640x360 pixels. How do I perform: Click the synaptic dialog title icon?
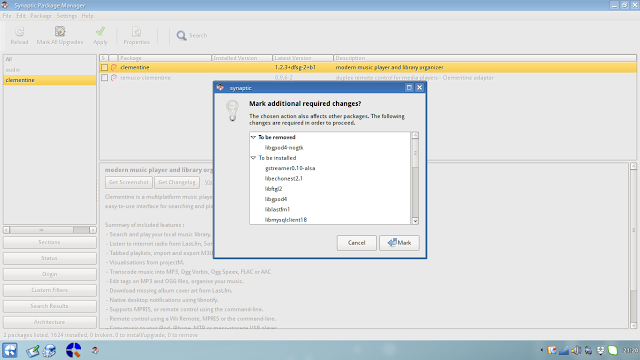220,88
